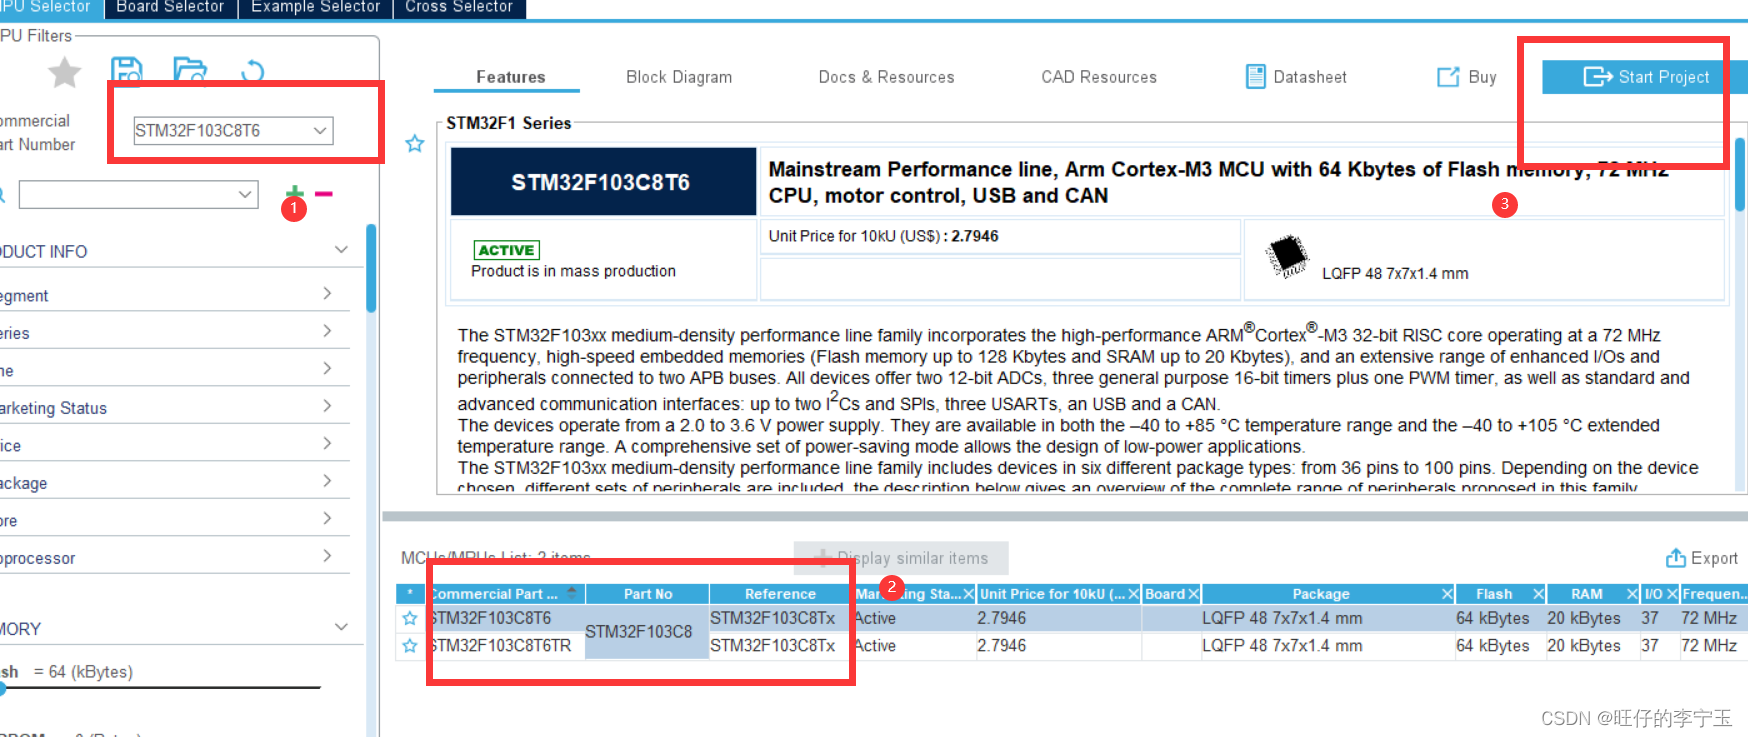Image resolution: width=1748 pixels, height=737 pixels.
Task: Click the LQFP 48 7x7x1.4 mm label
Action: pos(1395,274)
